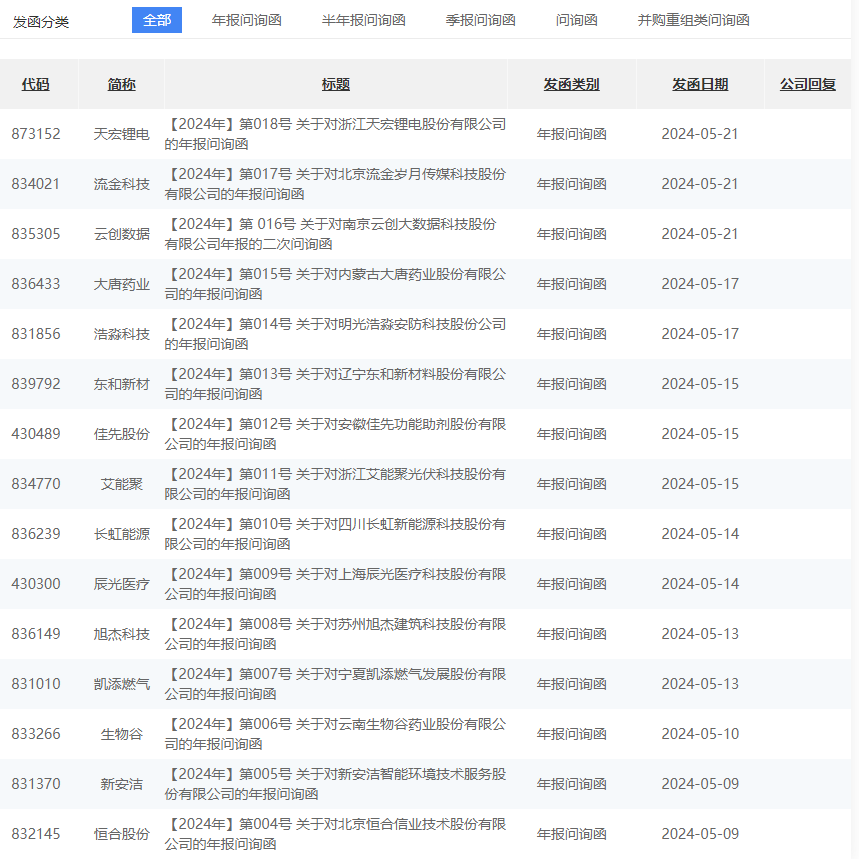Select the 全部 filter tab
The image size is (859, 859).
click(x=157, y=20)
